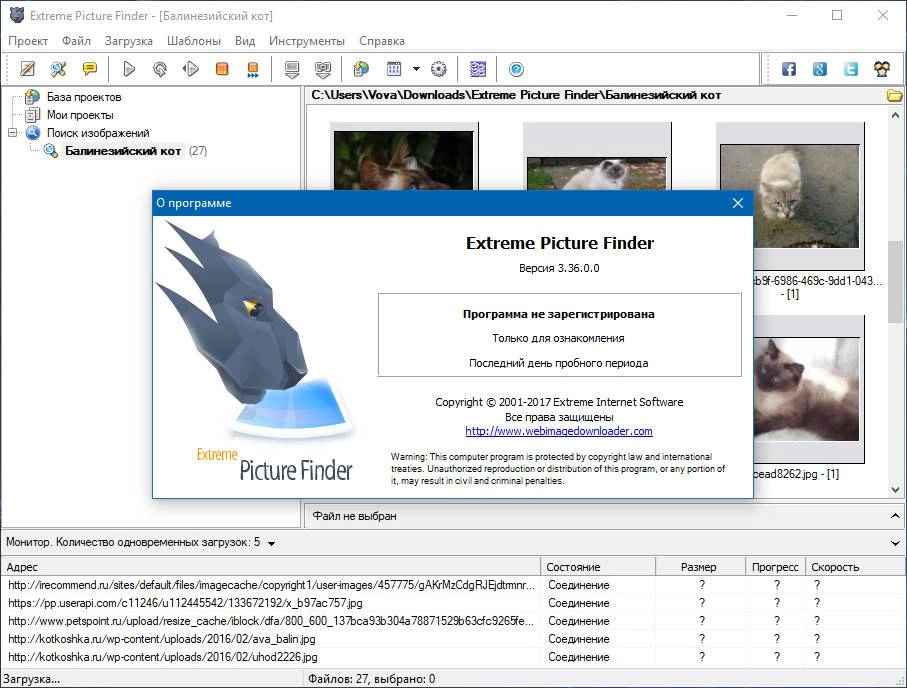This screenshot has width=907, height=688.
Task: Click the restart download circular-arrow icon
Action: tap(160, 69)
